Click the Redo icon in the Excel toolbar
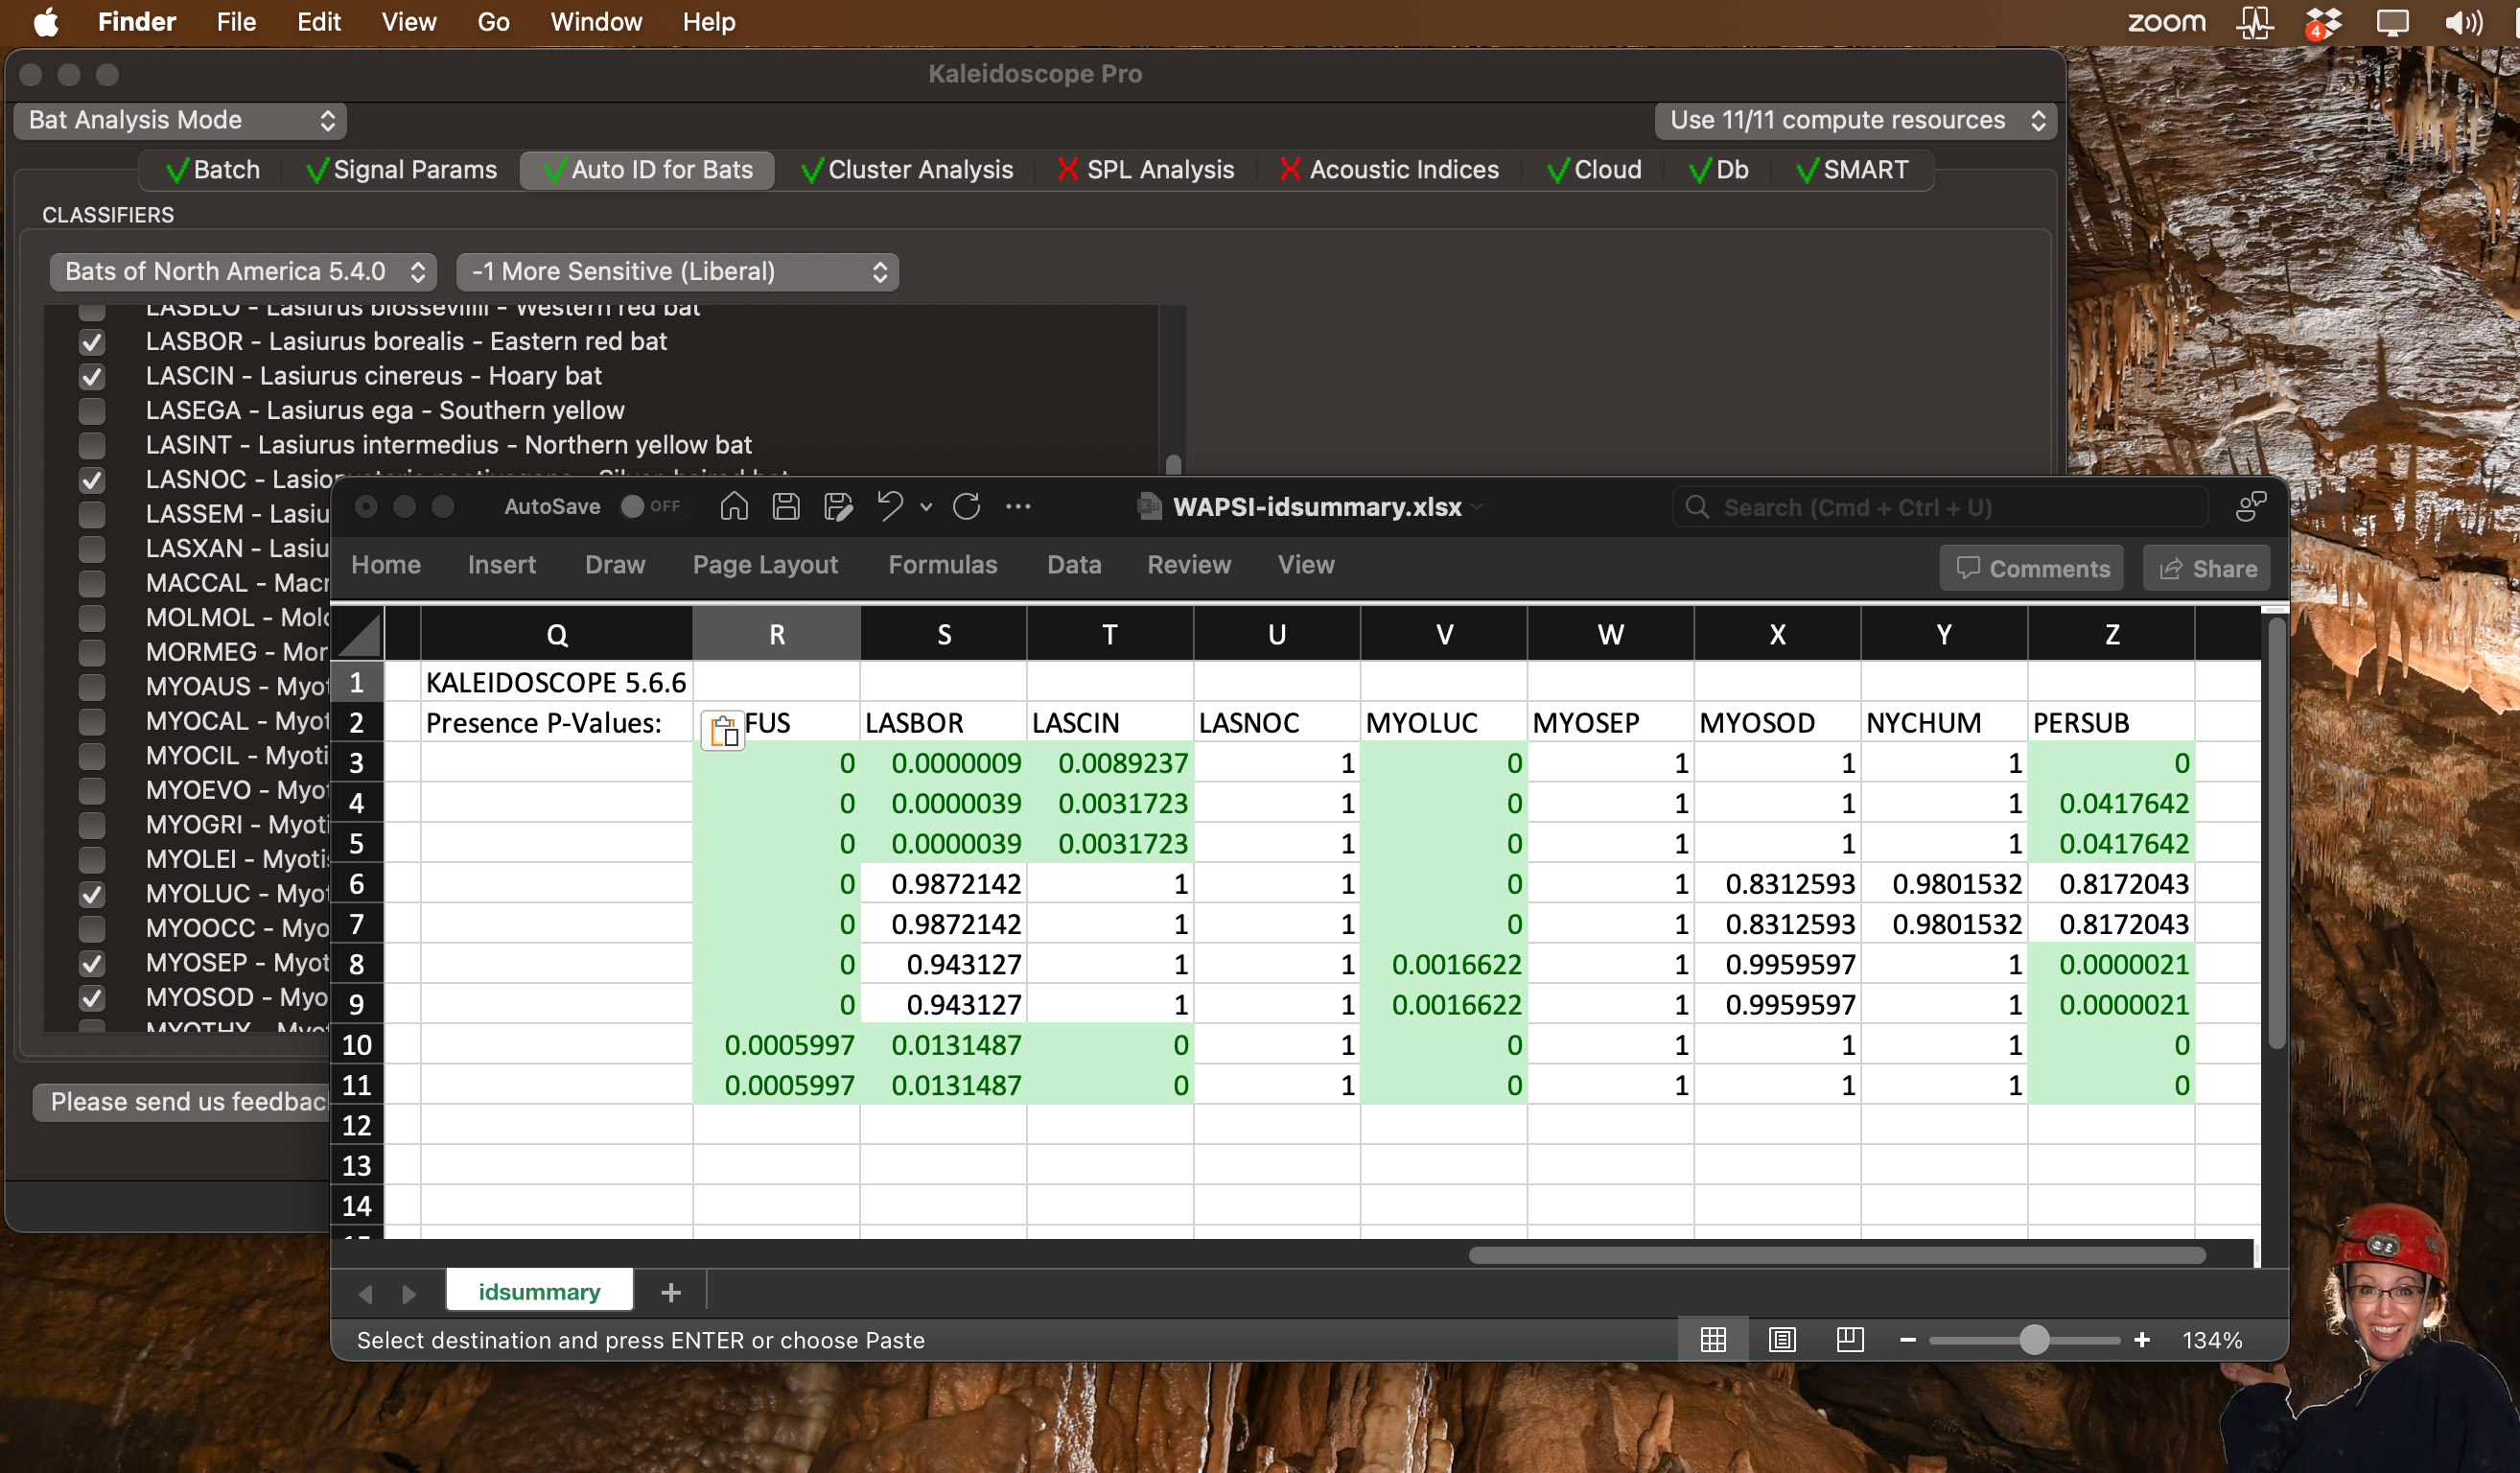2520x1473 pixels. [966, 507]
